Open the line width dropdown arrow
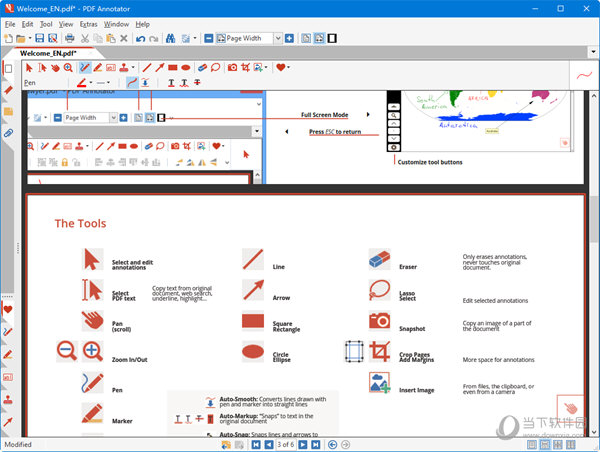 (x=109, y=82)
